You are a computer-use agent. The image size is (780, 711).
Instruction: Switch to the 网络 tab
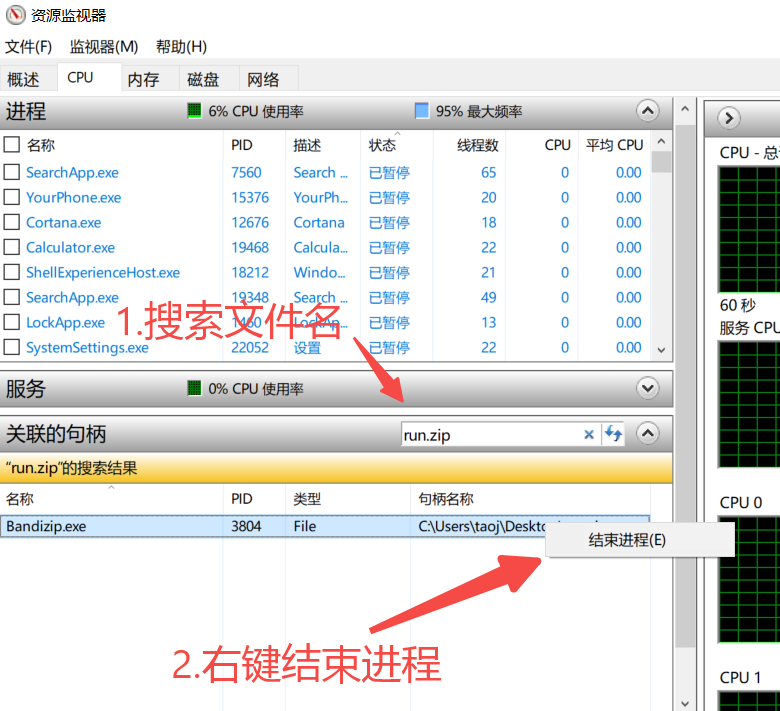(269, 79)
